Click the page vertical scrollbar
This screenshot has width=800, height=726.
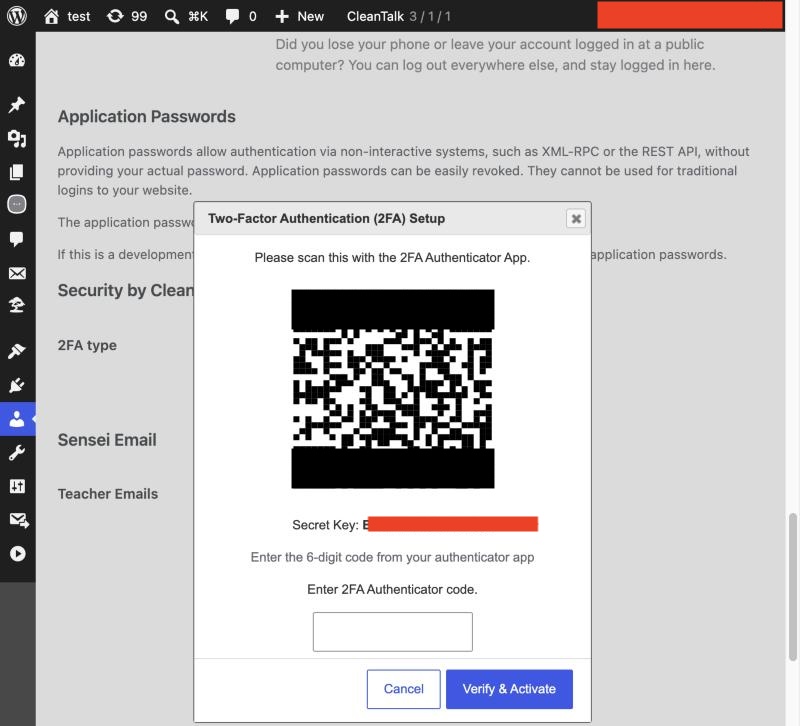pyautogui.click(x=792, y=587)
